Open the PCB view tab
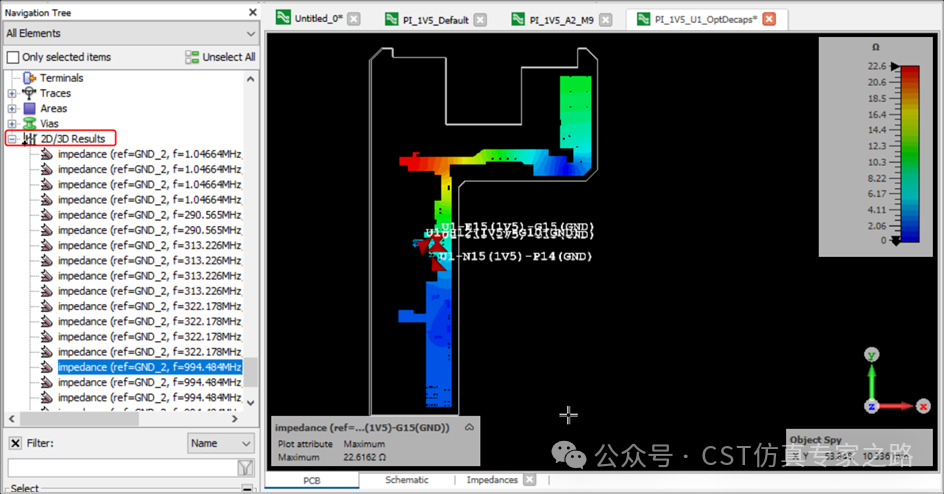This screenshot has height=494, width=944. (x=312, y=480)
